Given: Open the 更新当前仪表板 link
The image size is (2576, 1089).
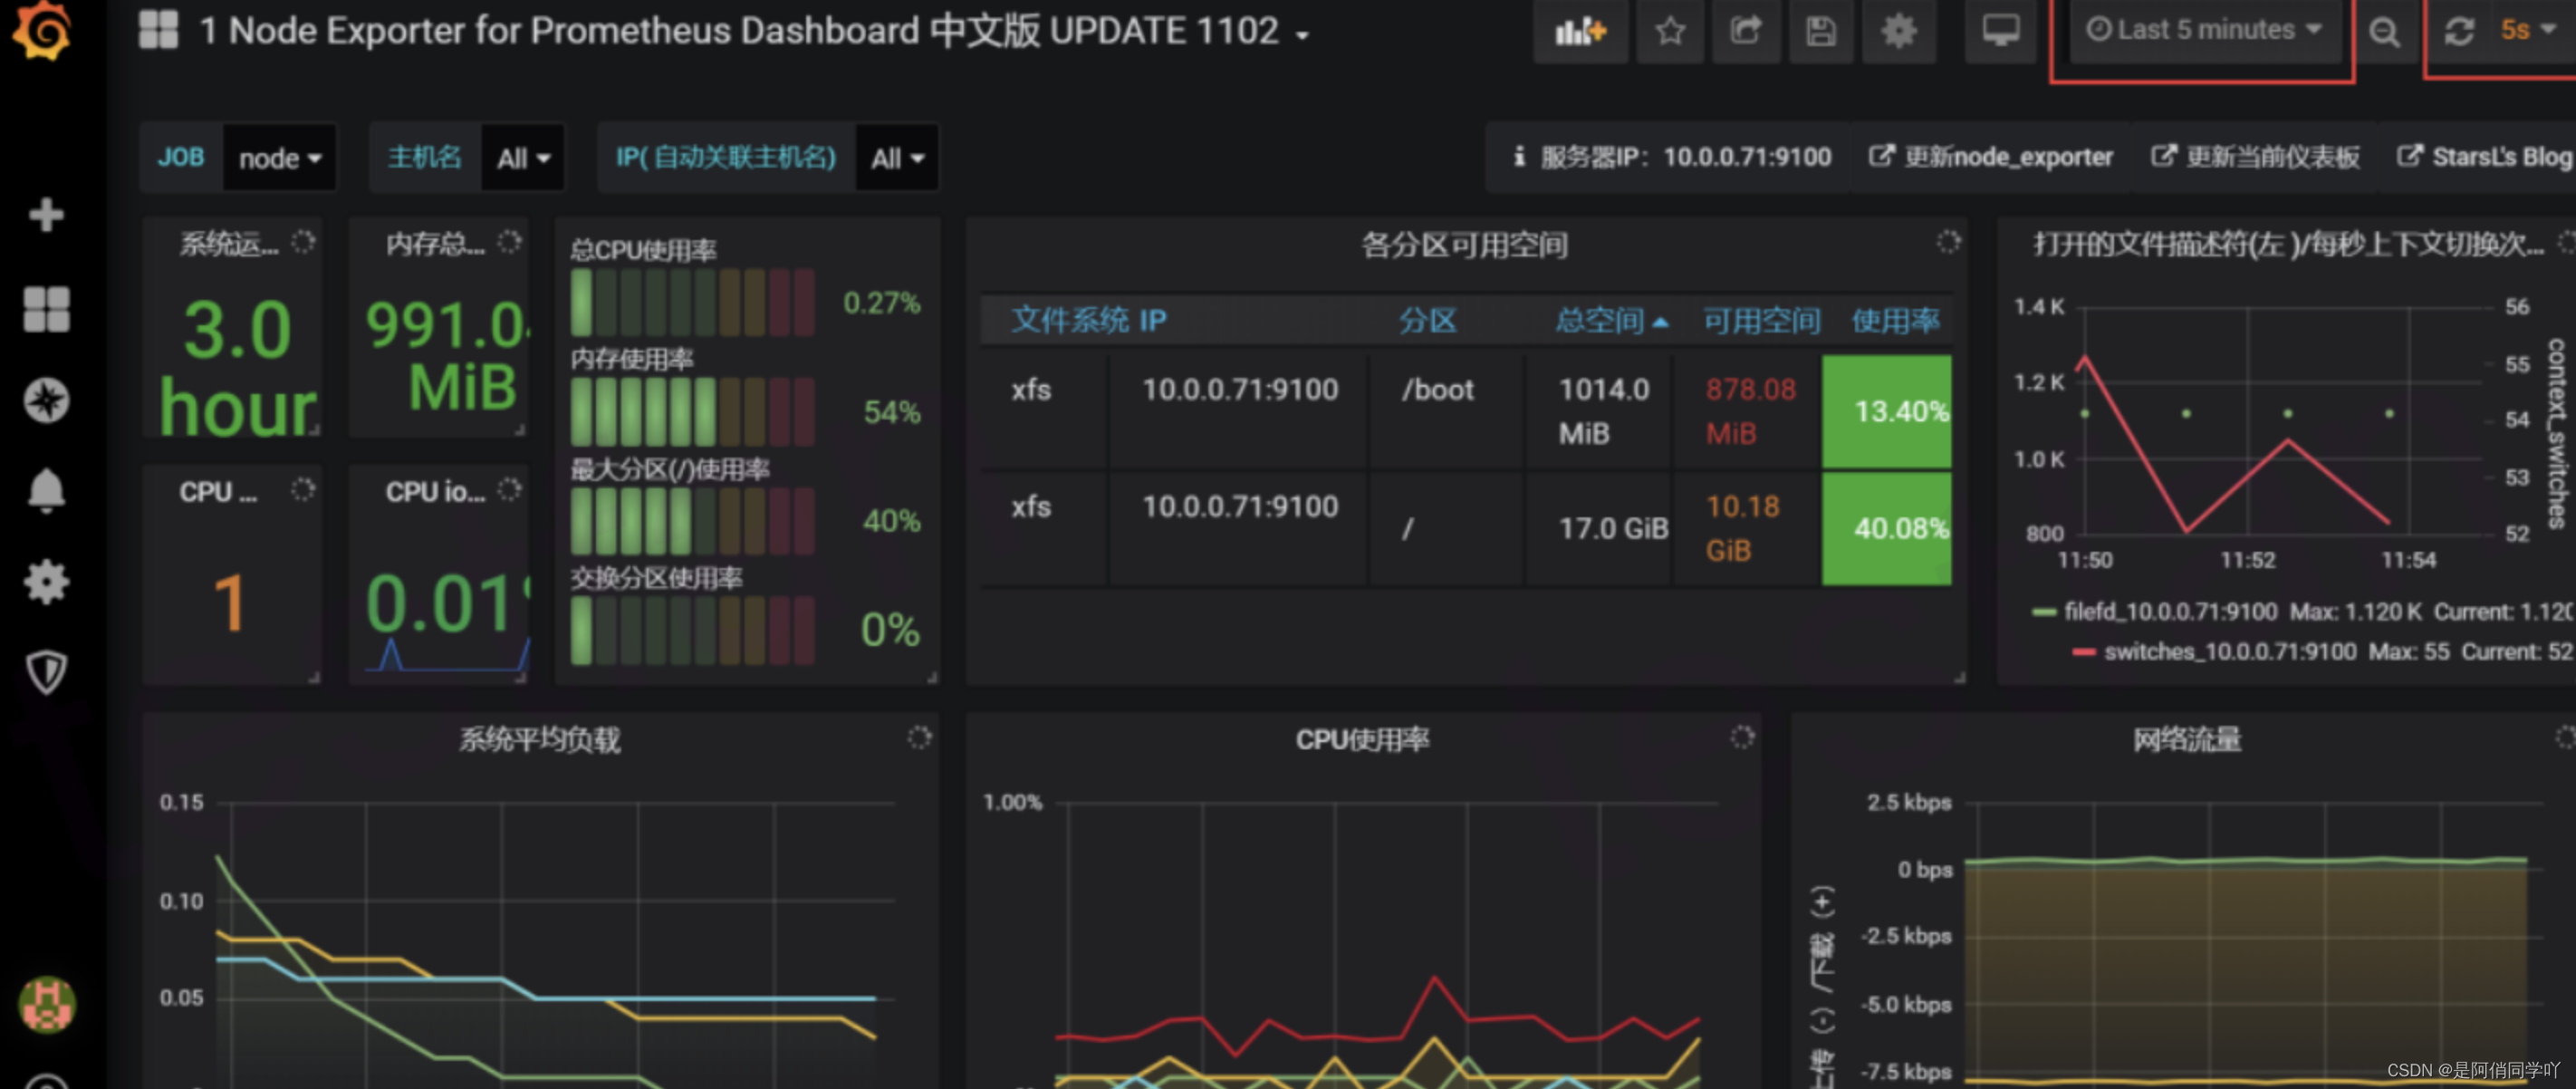Looking at the screenshot, I should (2255, 157).
